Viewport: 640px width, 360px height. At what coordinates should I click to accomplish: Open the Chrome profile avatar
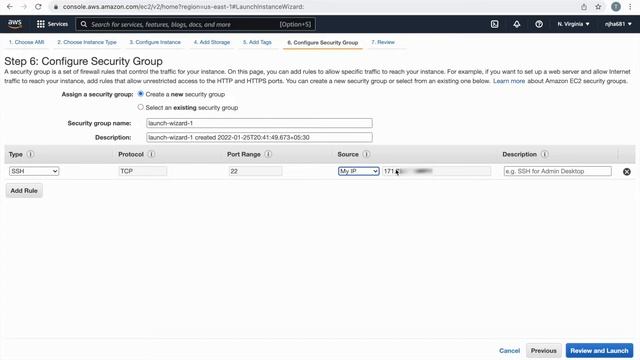click(616, 7)
